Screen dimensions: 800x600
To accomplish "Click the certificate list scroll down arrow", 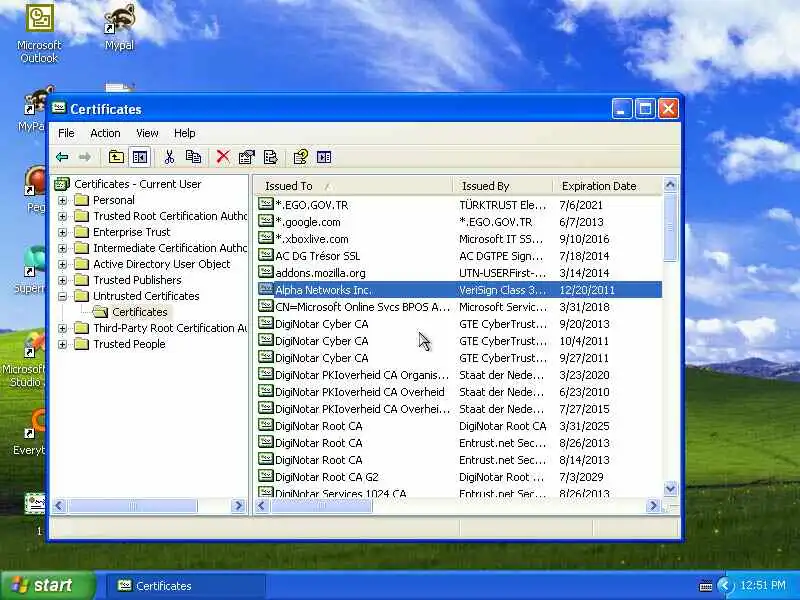I will coord(670,489).
